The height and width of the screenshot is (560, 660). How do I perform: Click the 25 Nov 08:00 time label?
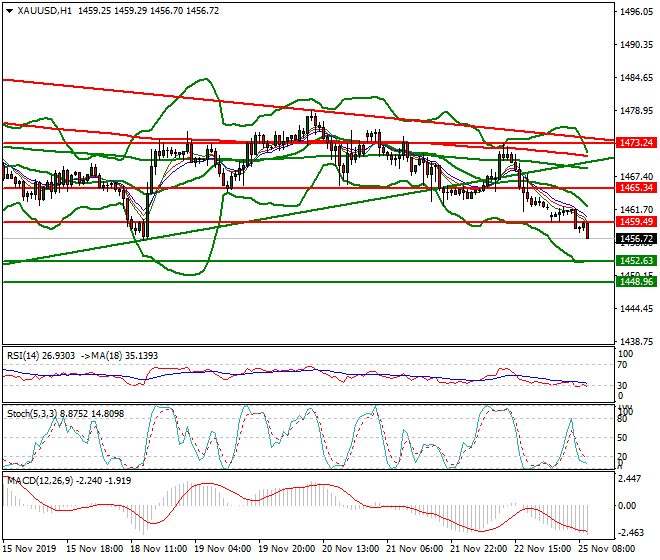(x=607, y=549)
